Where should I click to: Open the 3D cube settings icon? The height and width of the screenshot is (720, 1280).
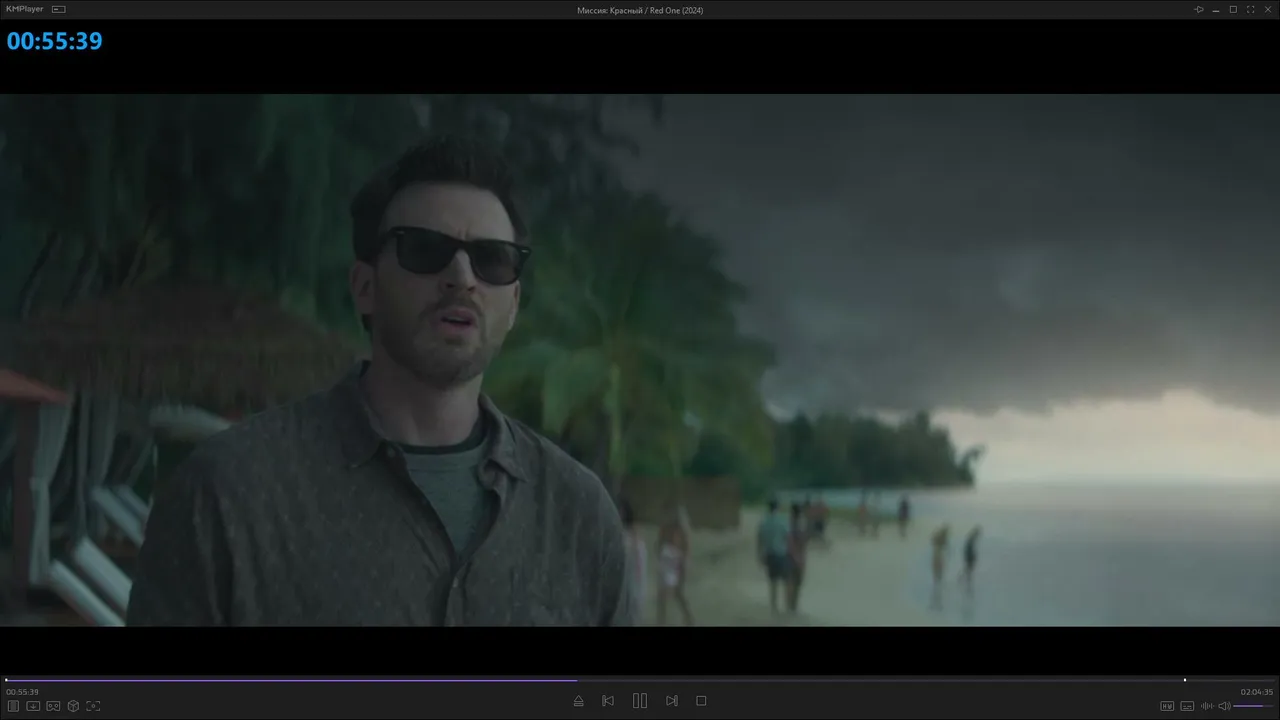73,706
